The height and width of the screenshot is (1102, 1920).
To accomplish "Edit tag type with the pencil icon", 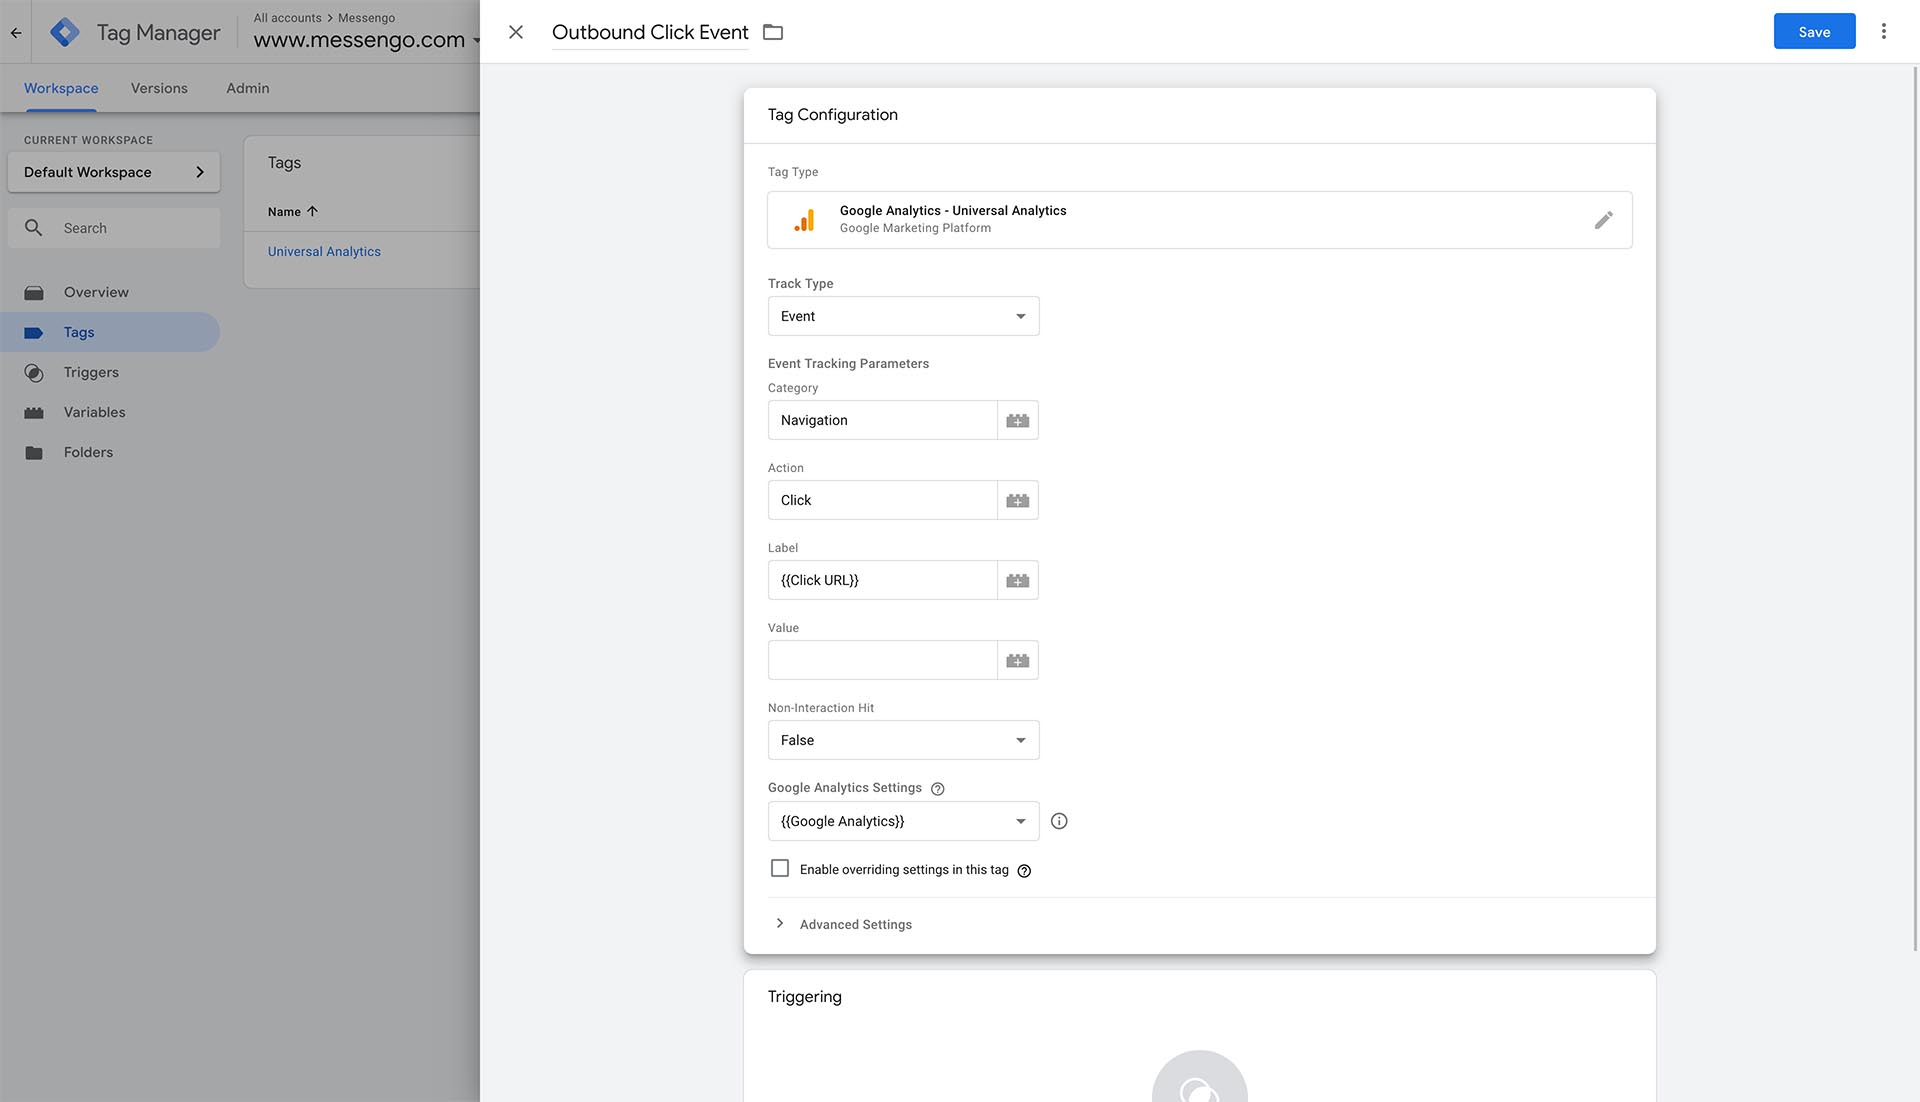I will pos(1604,220).
